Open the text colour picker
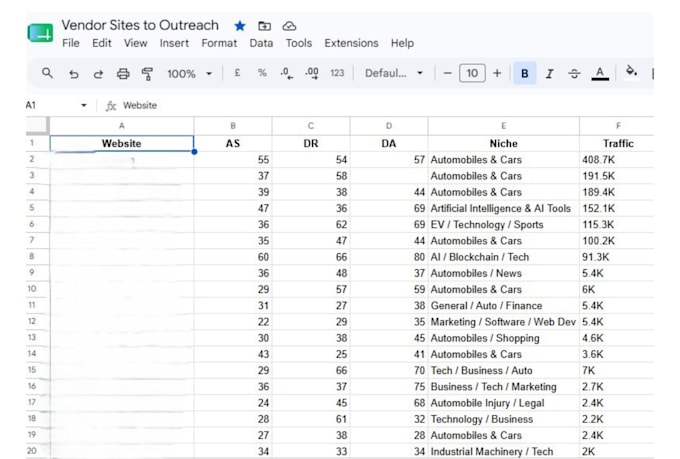Image resolution: width=680 pixels, height=459 pixels. pyautogui.click(x=600, y=73)
